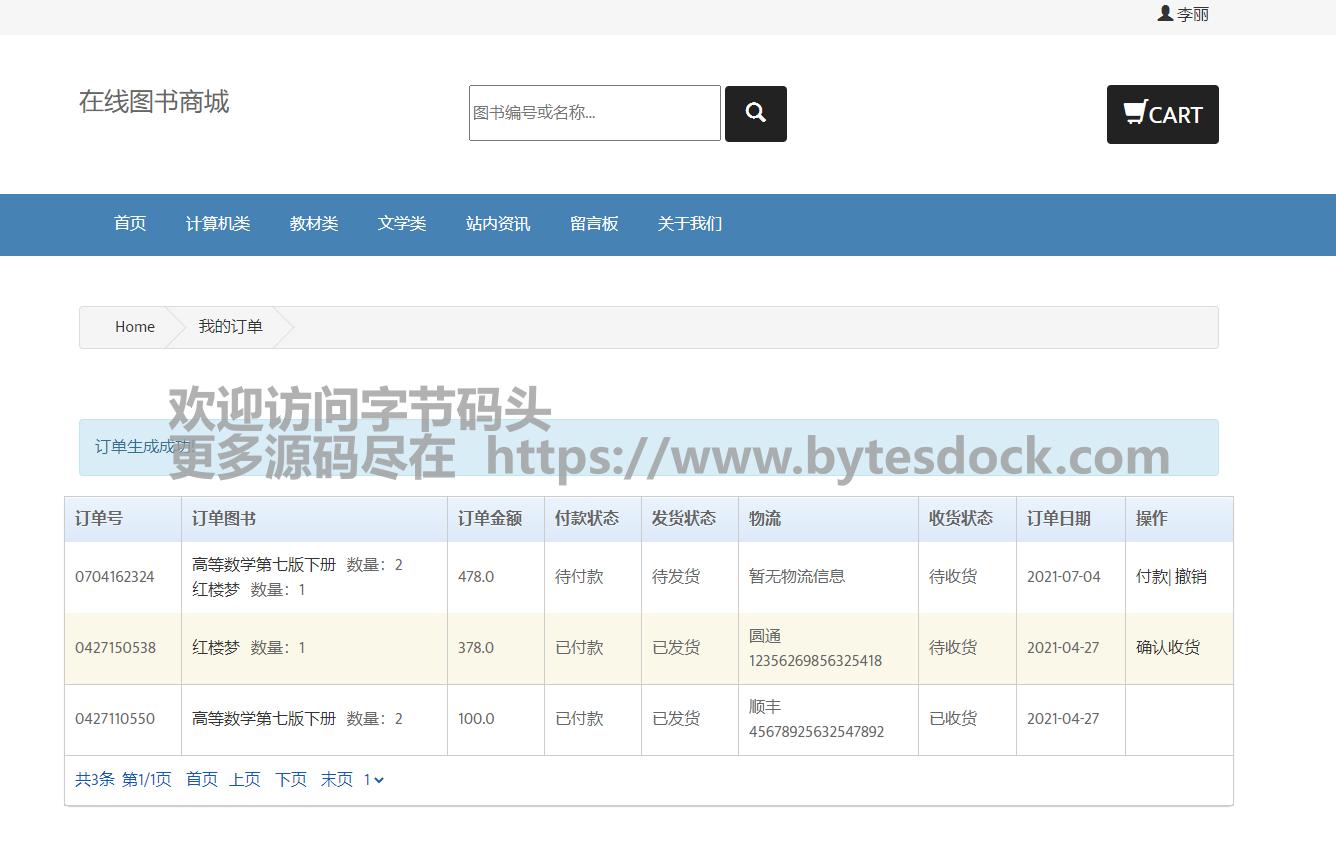Open 站内资讯 news page
The height and width of the screenshot is (865, 1336).
click(x=498, y=224)
